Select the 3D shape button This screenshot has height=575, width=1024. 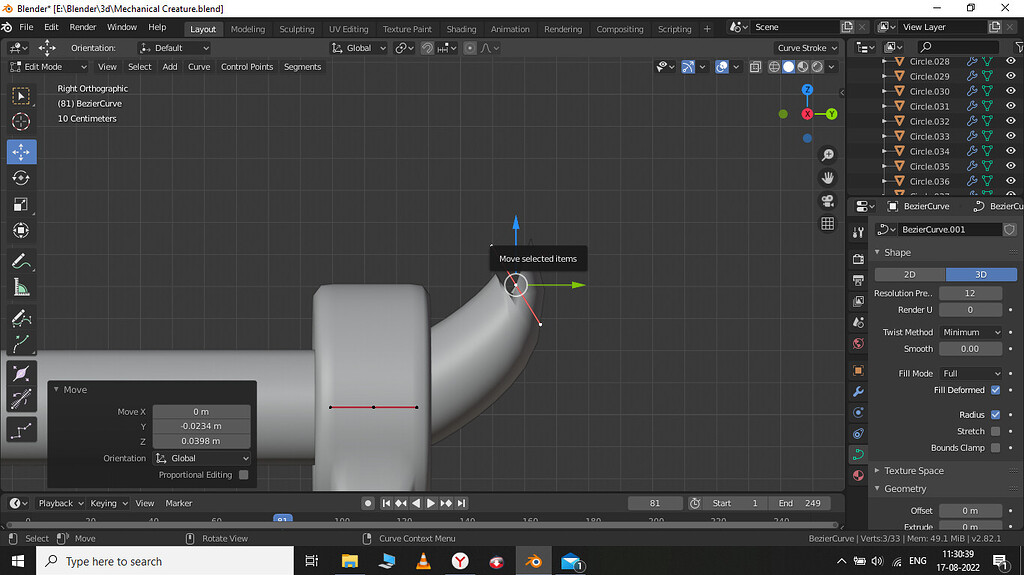pos(981,274)
